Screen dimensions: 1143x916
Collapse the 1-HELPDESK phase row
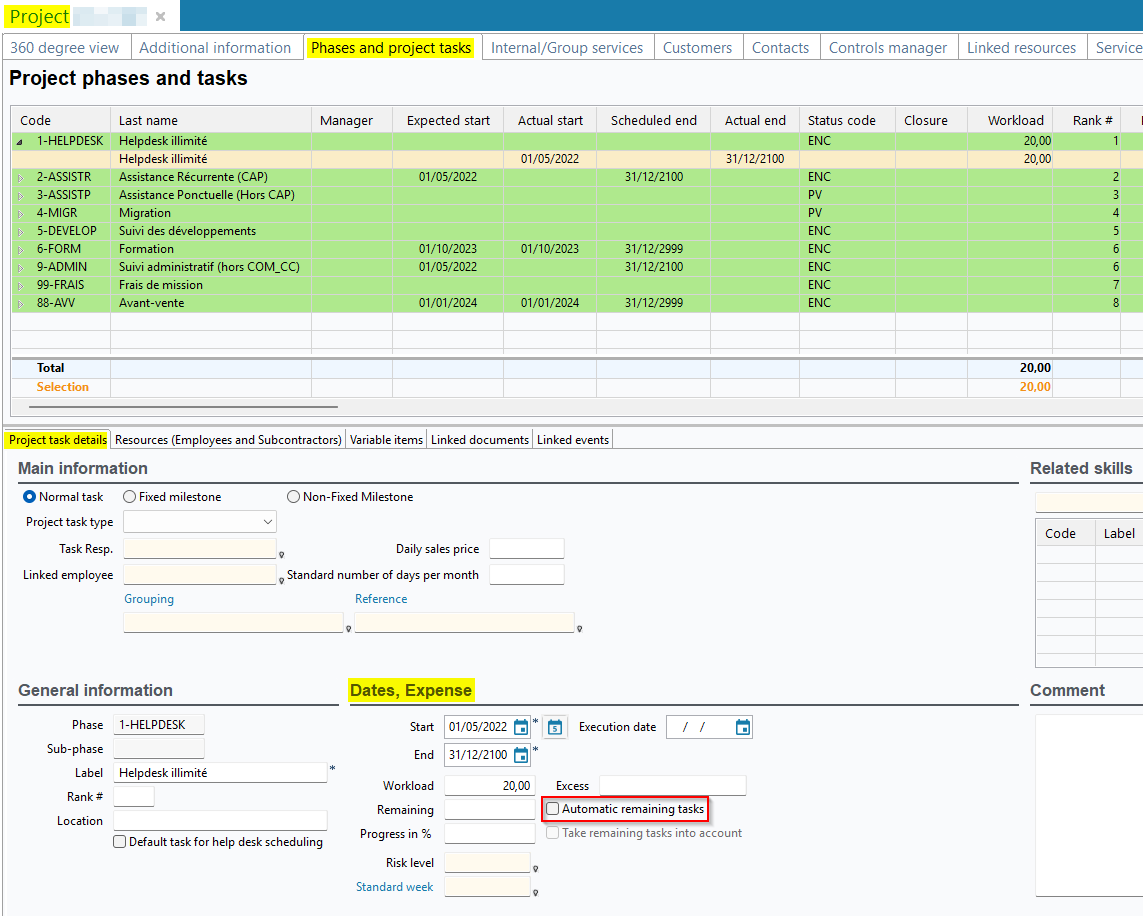(20, 142)
